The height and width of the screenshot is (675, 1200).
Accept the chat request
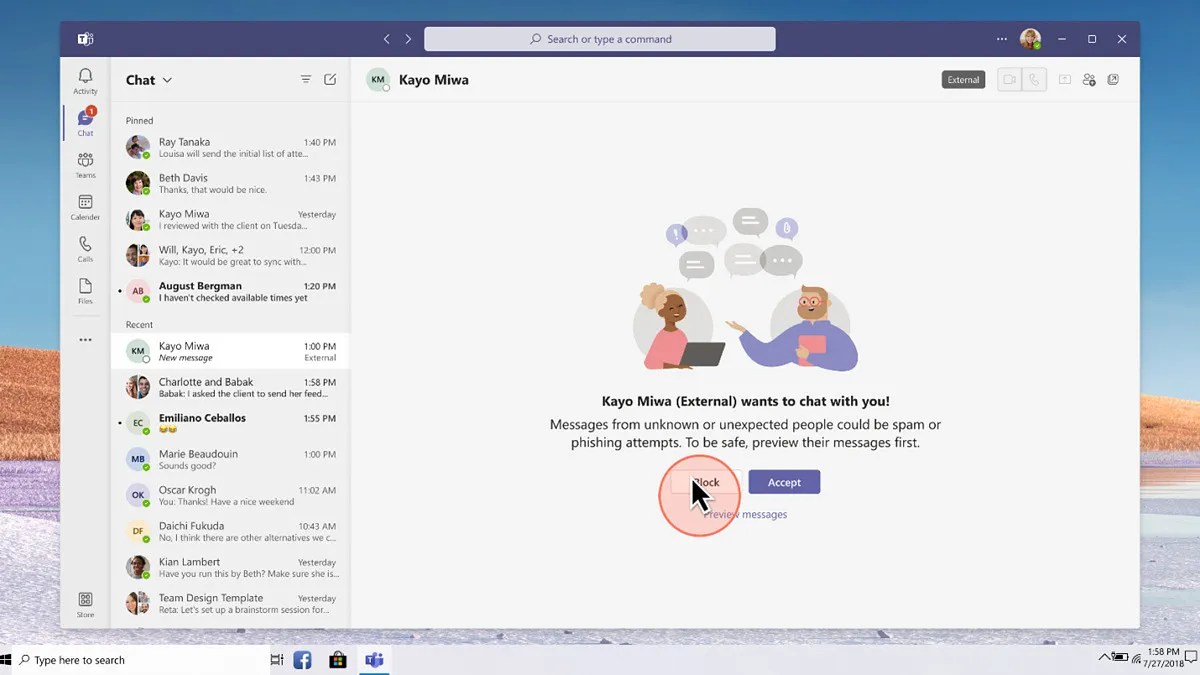pos(784,481)
